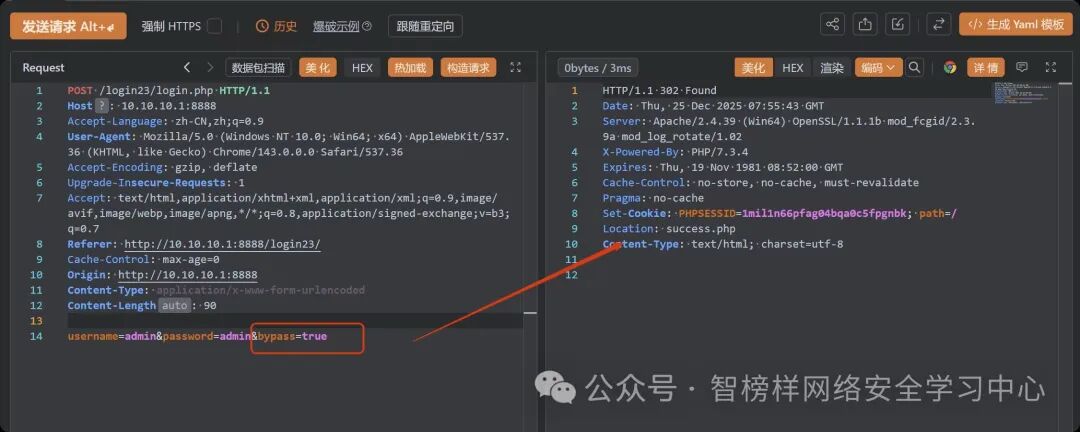Viewport: 1080px width, 432px height.
Task: Click the help icon beside 爆破示例
Action: tap(367, 26)
